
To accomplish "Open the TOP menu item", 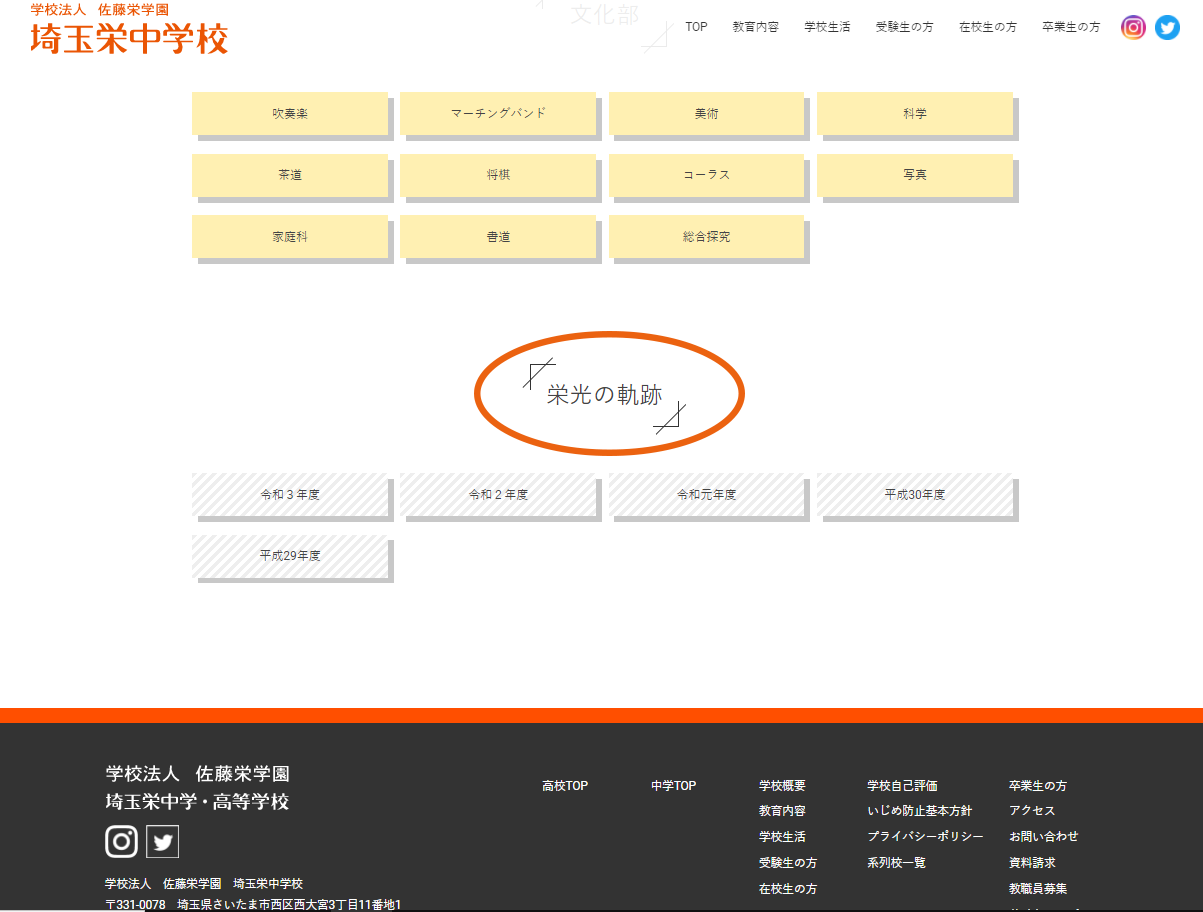I will (x=696, y=27).
